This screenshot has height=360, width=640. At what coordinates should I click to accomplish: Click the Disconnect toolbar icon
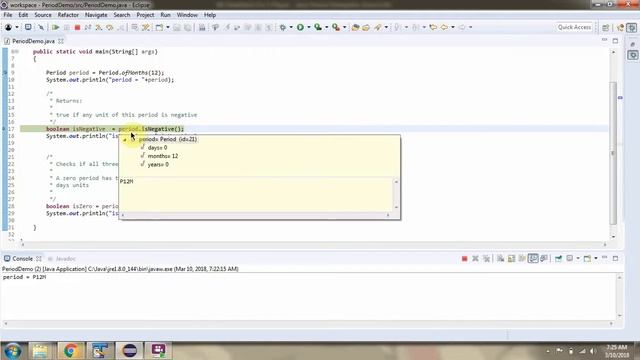coord(88,27)
